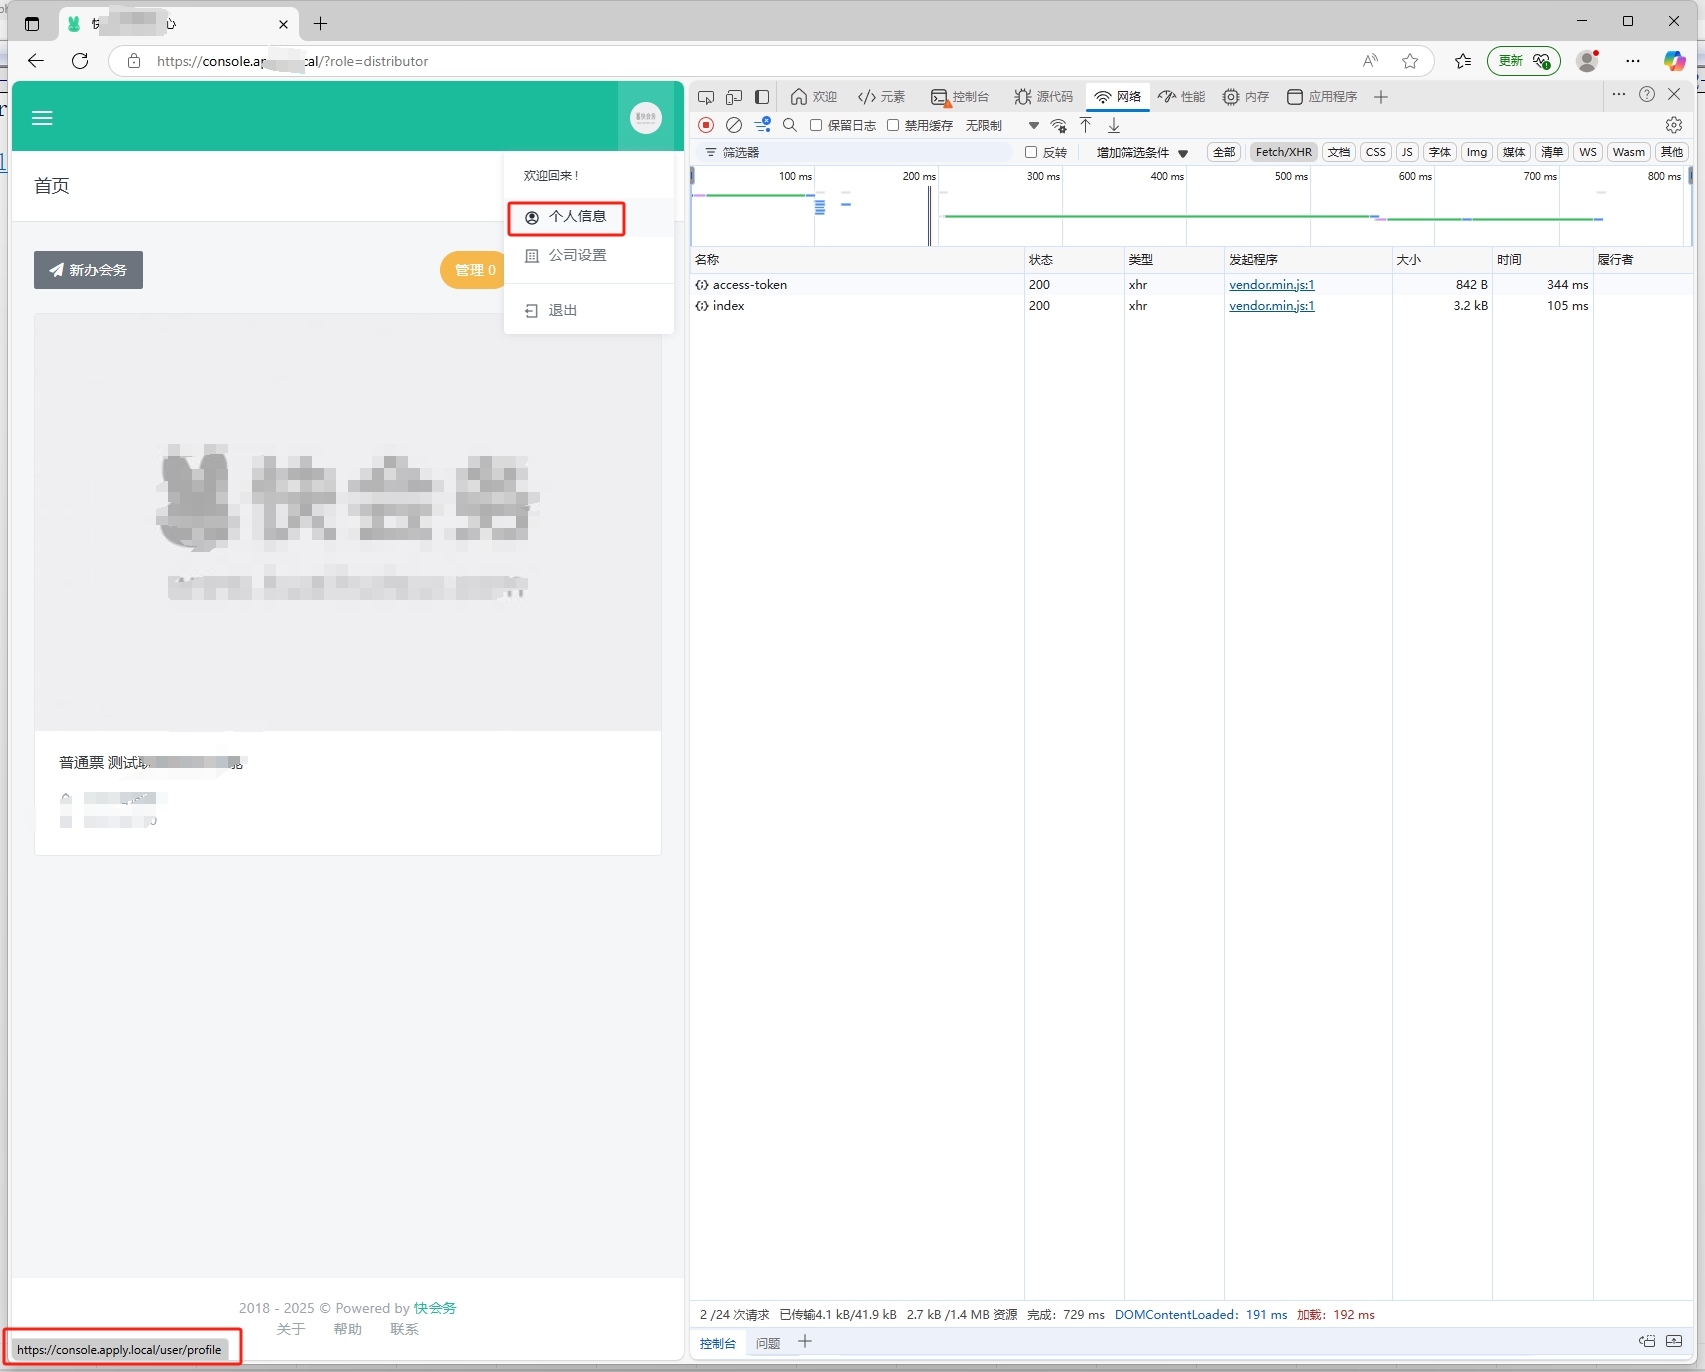Click the inspect element picker icon
This screenshot has width=1705, height=1372.
[x=706, y=97]
